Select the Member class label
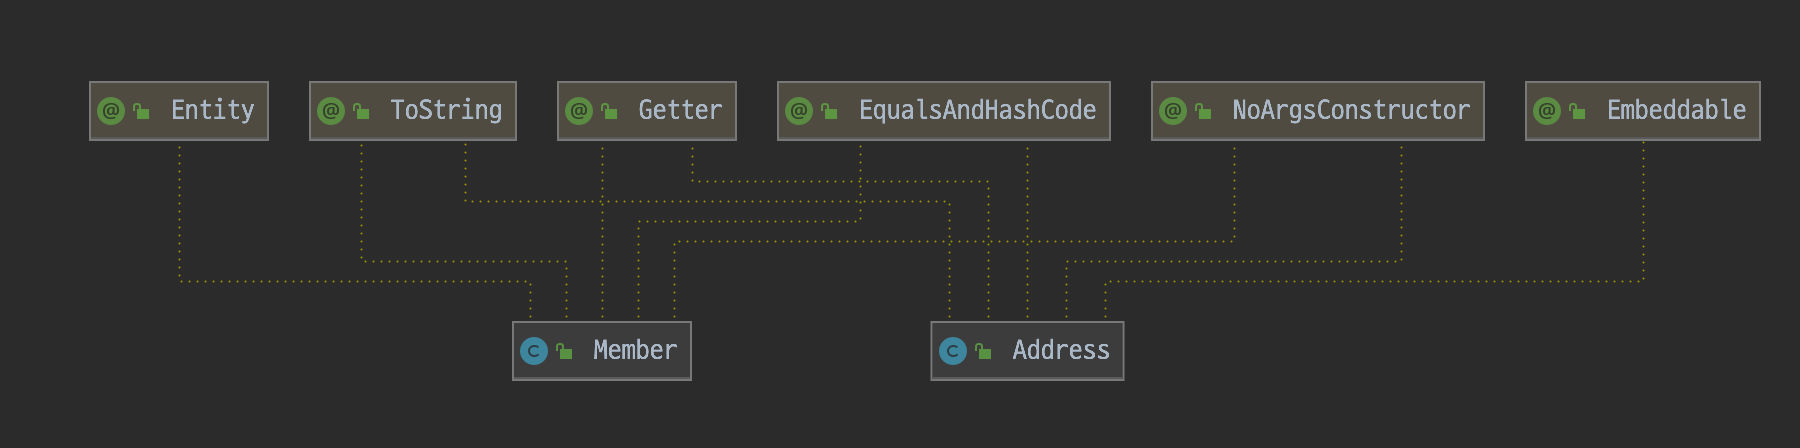1800x448 pixels. pos(635,350)
